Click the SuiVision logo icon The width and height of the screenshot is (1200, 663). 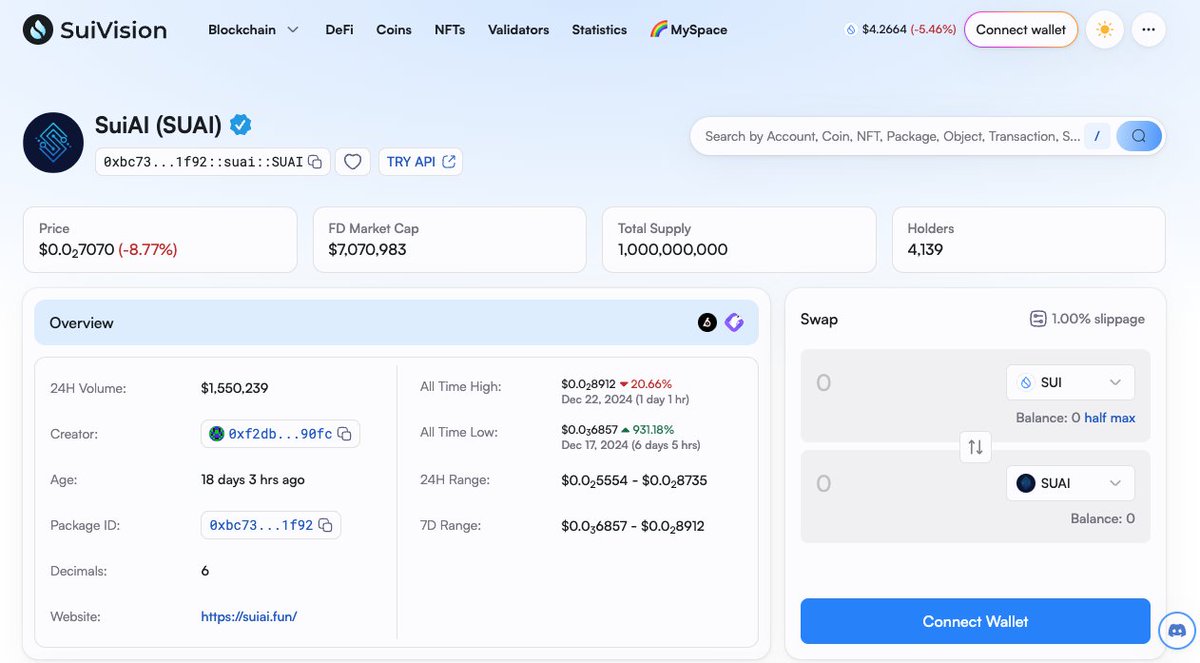click(x=36, y=30)
